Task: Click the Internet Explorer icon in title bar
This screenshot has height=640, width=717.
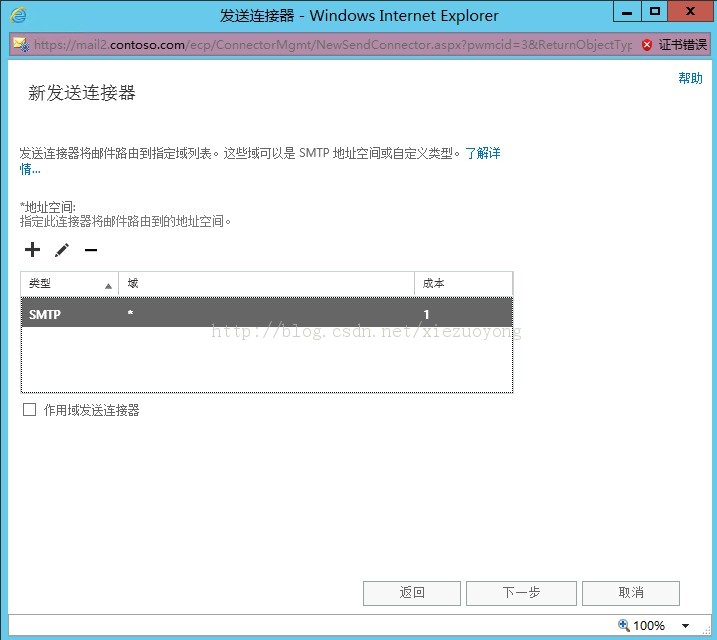Action: tap(17, 15)
